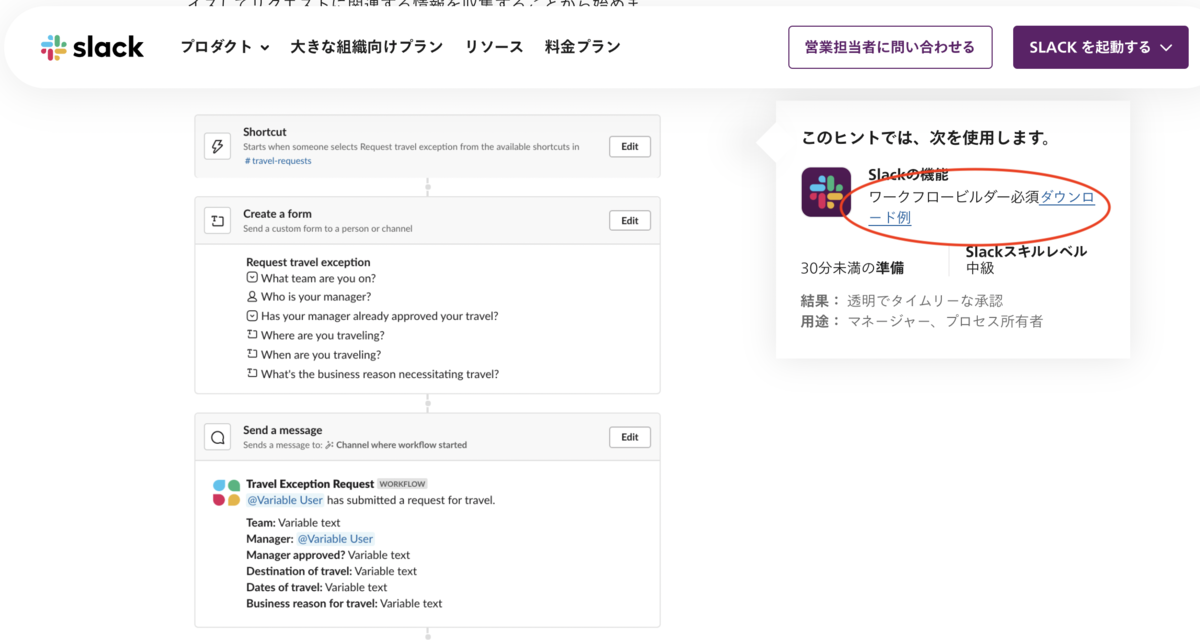Viewport: 1200px width, 640px height.
Task: Open the 料金プラン menu item
Action: point(582,47)
